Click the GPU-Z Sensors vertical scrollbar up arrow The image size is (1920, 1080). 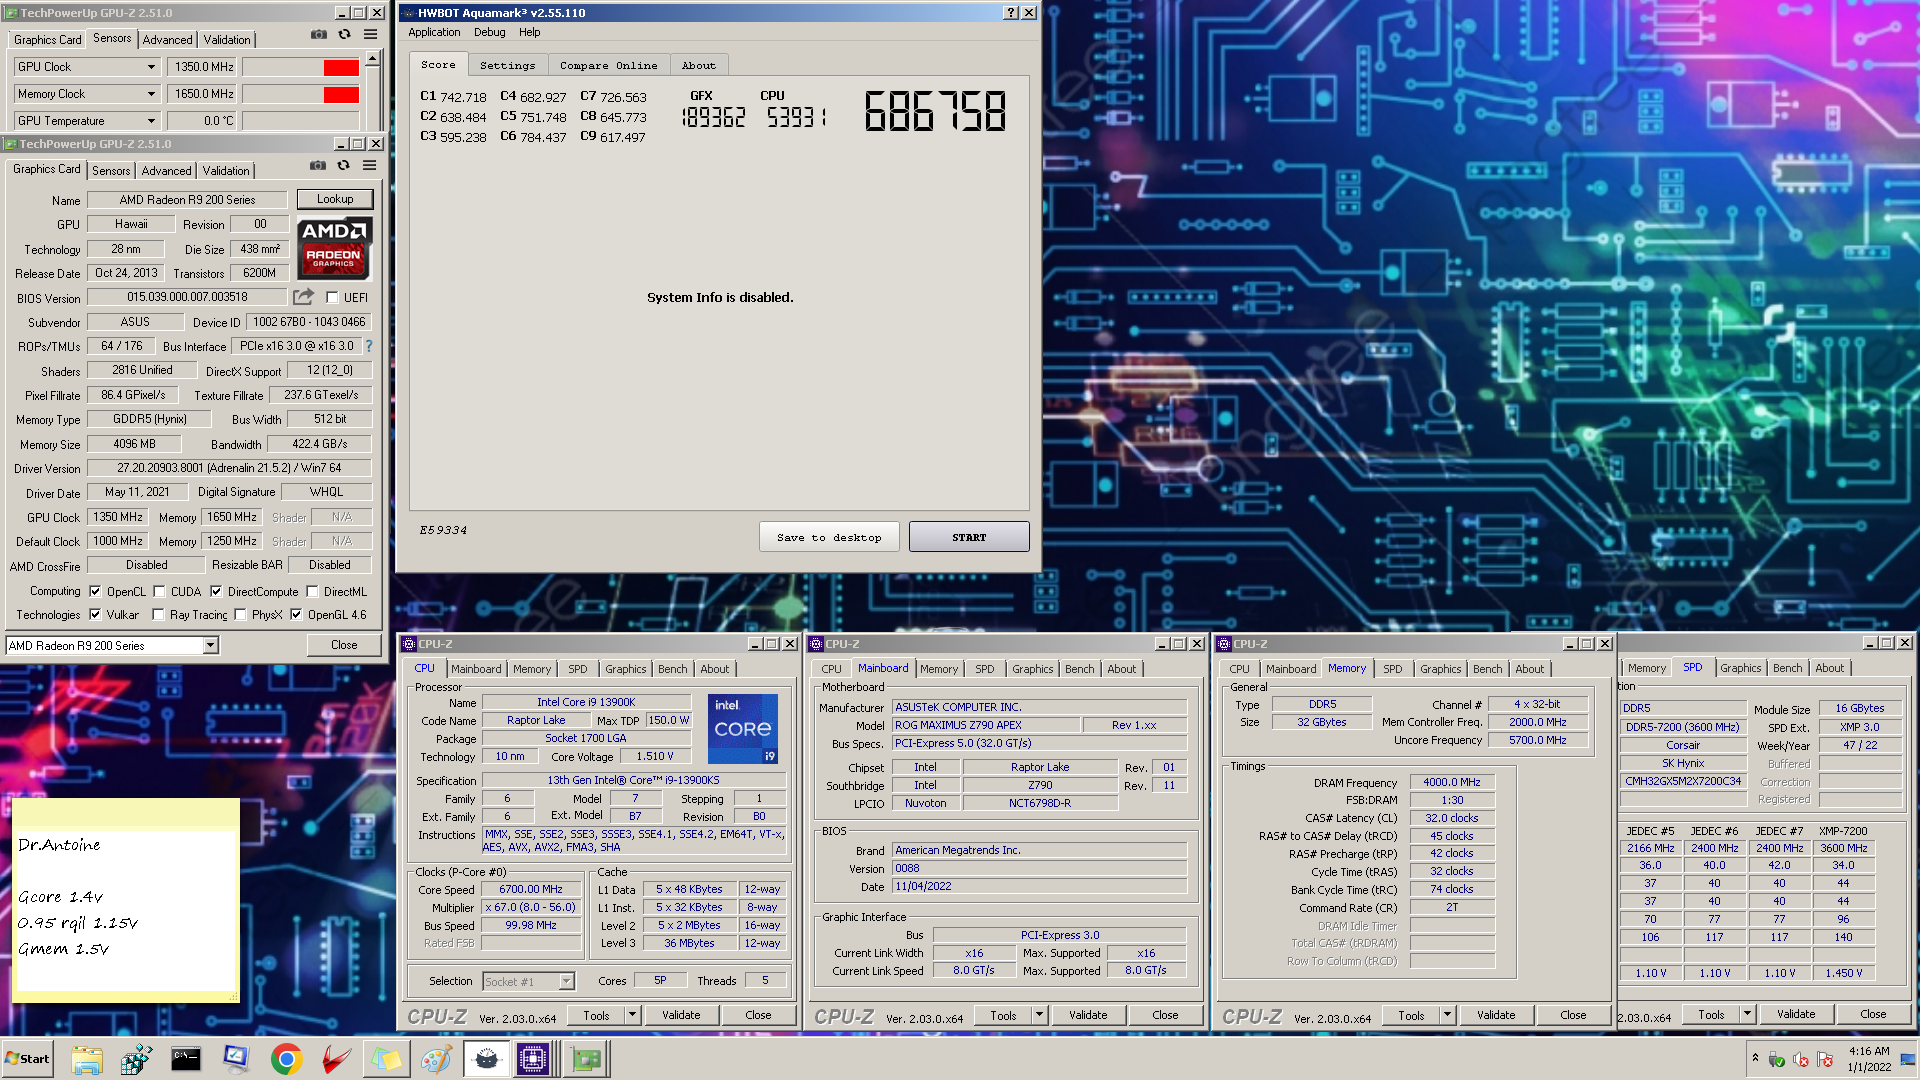[372, 59]
